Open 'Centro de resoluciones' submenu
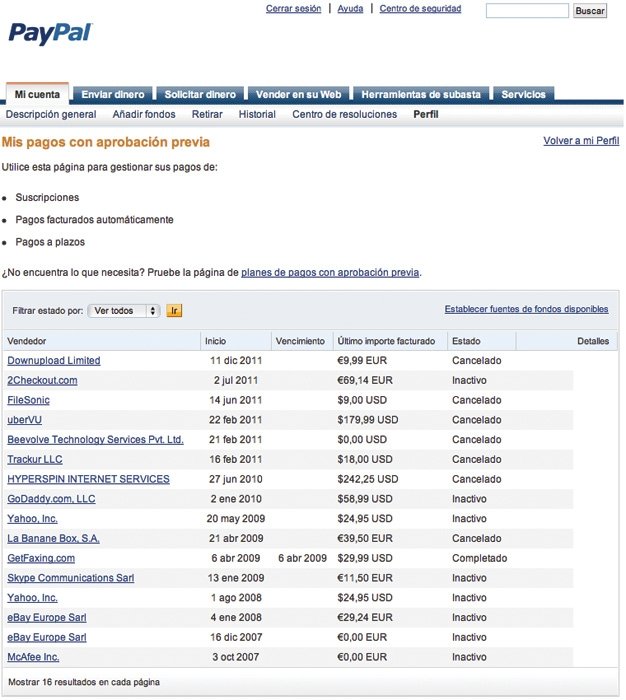626x700 pixels. (344, 115)
